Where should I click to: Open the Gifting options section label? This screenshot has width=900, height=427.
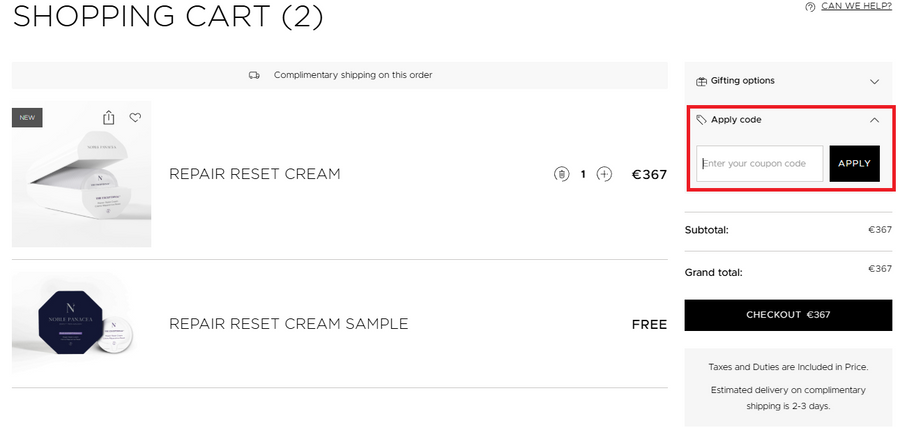(x=742, y=81)
